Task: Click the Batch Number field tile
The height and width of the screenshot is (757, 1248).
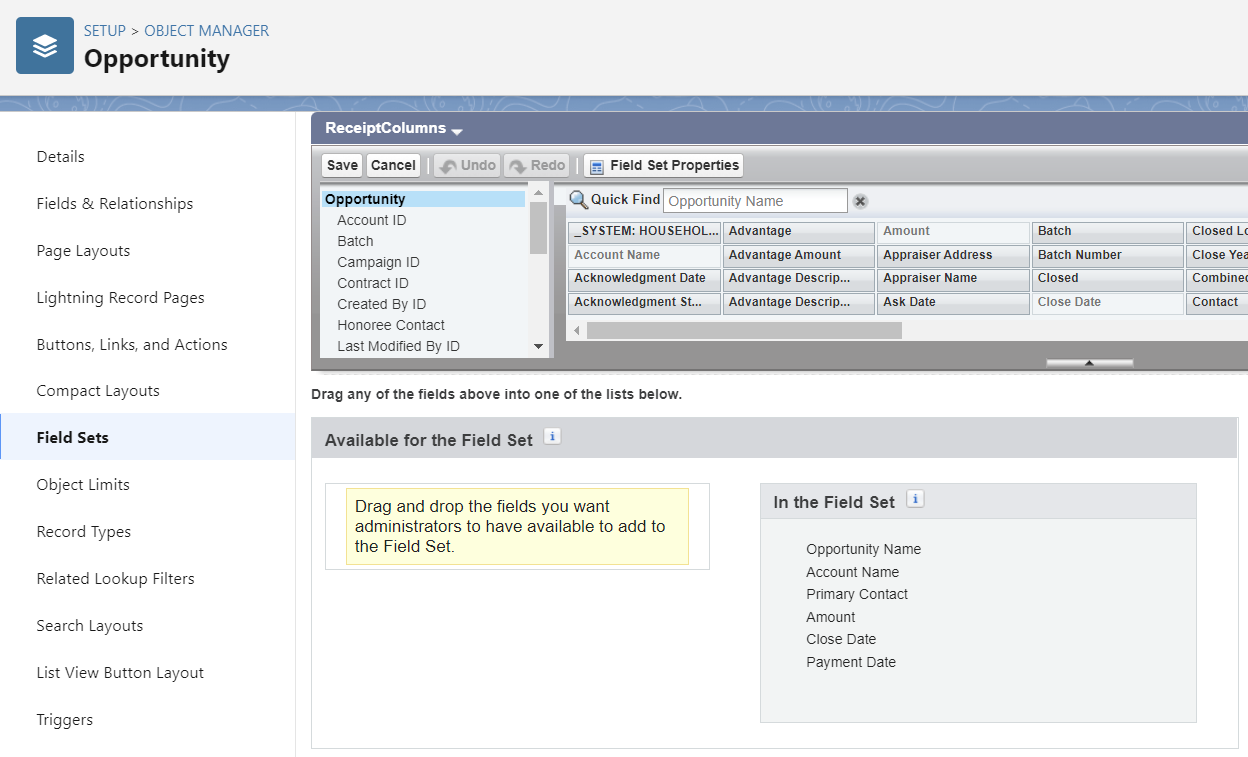Action: 1108,256
